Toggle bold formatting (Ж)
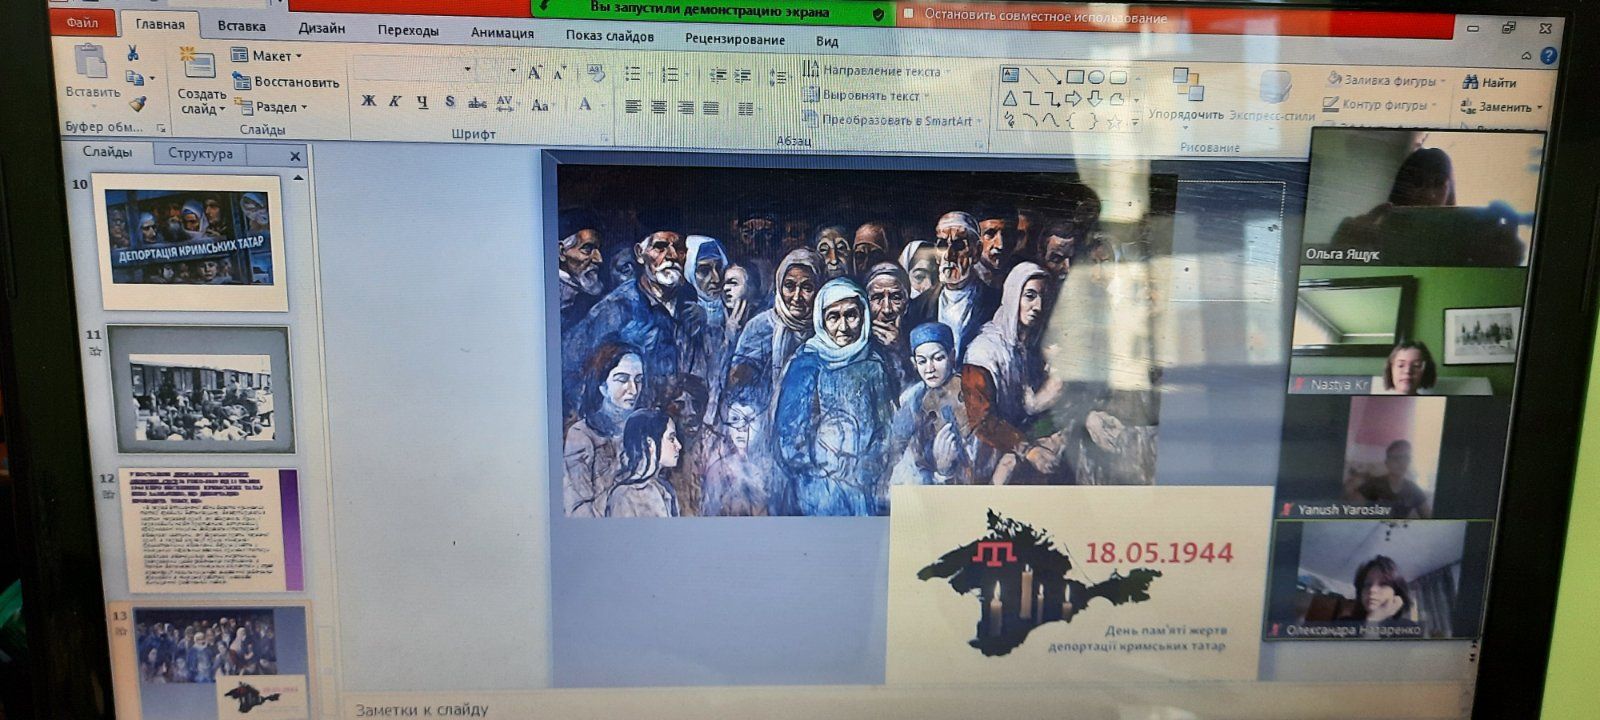Screen dimensions: 1600x720 [x=368, y=102]
